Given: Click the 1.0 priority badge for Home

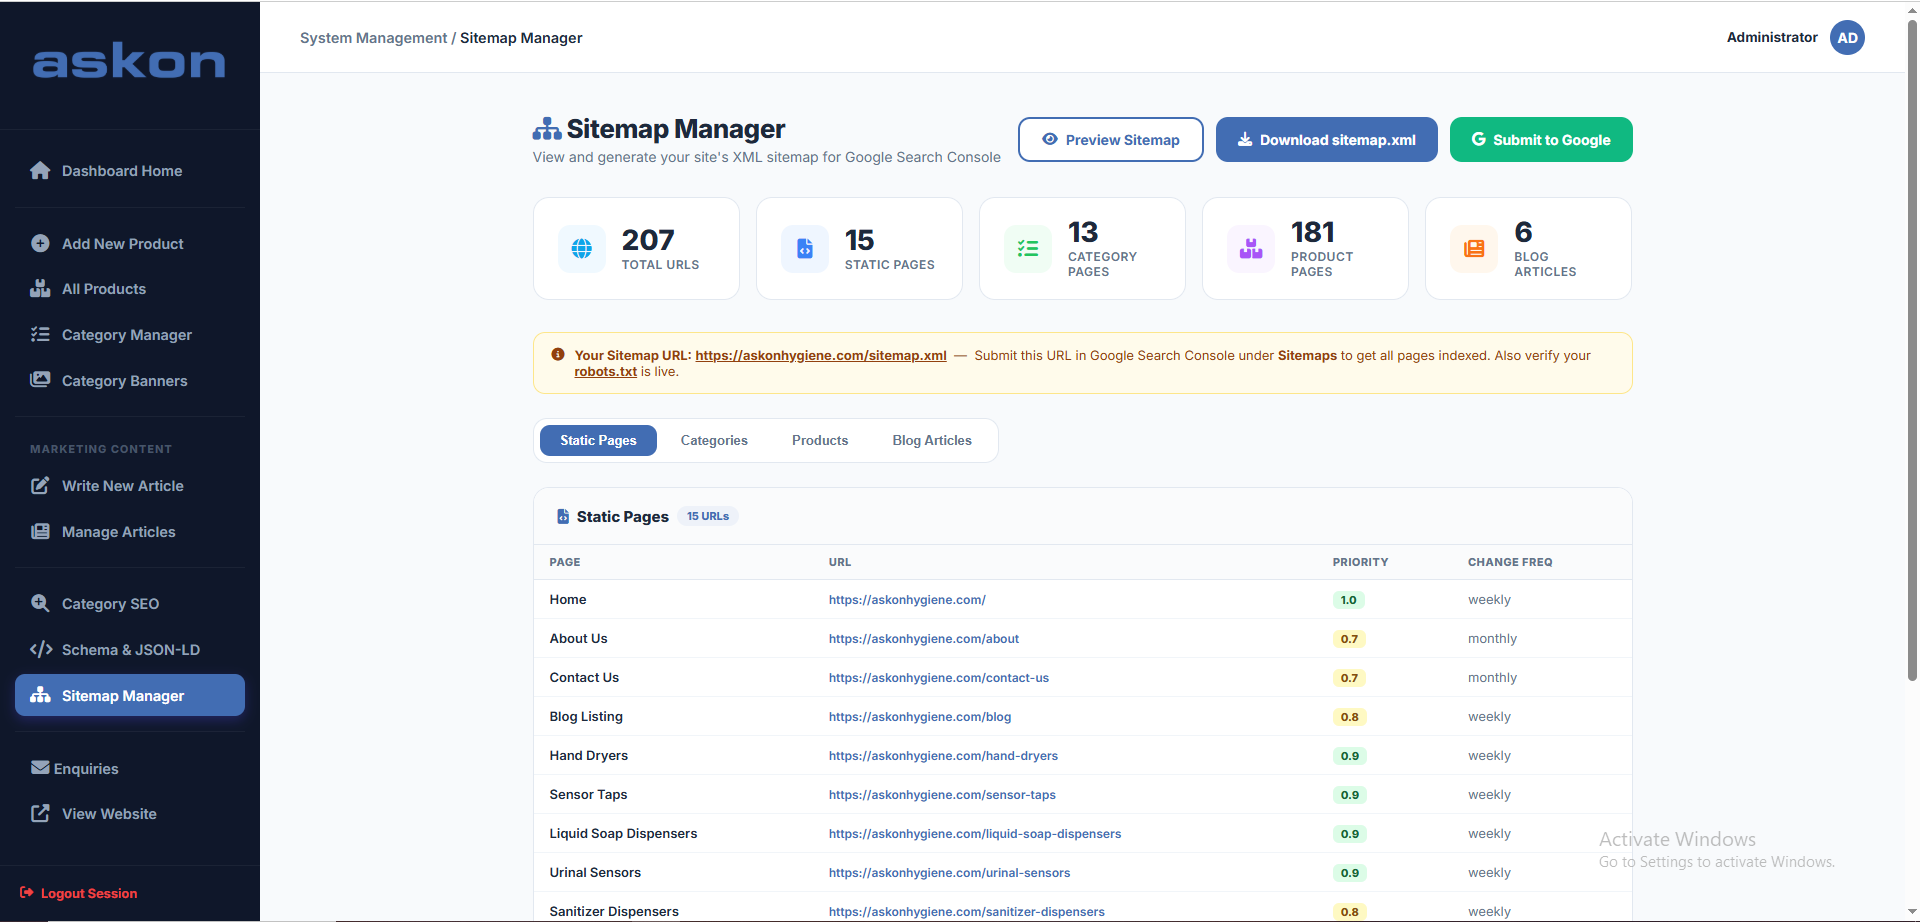Looking at the screenshot, I should pyautogui.click(x=1348, y=600).
